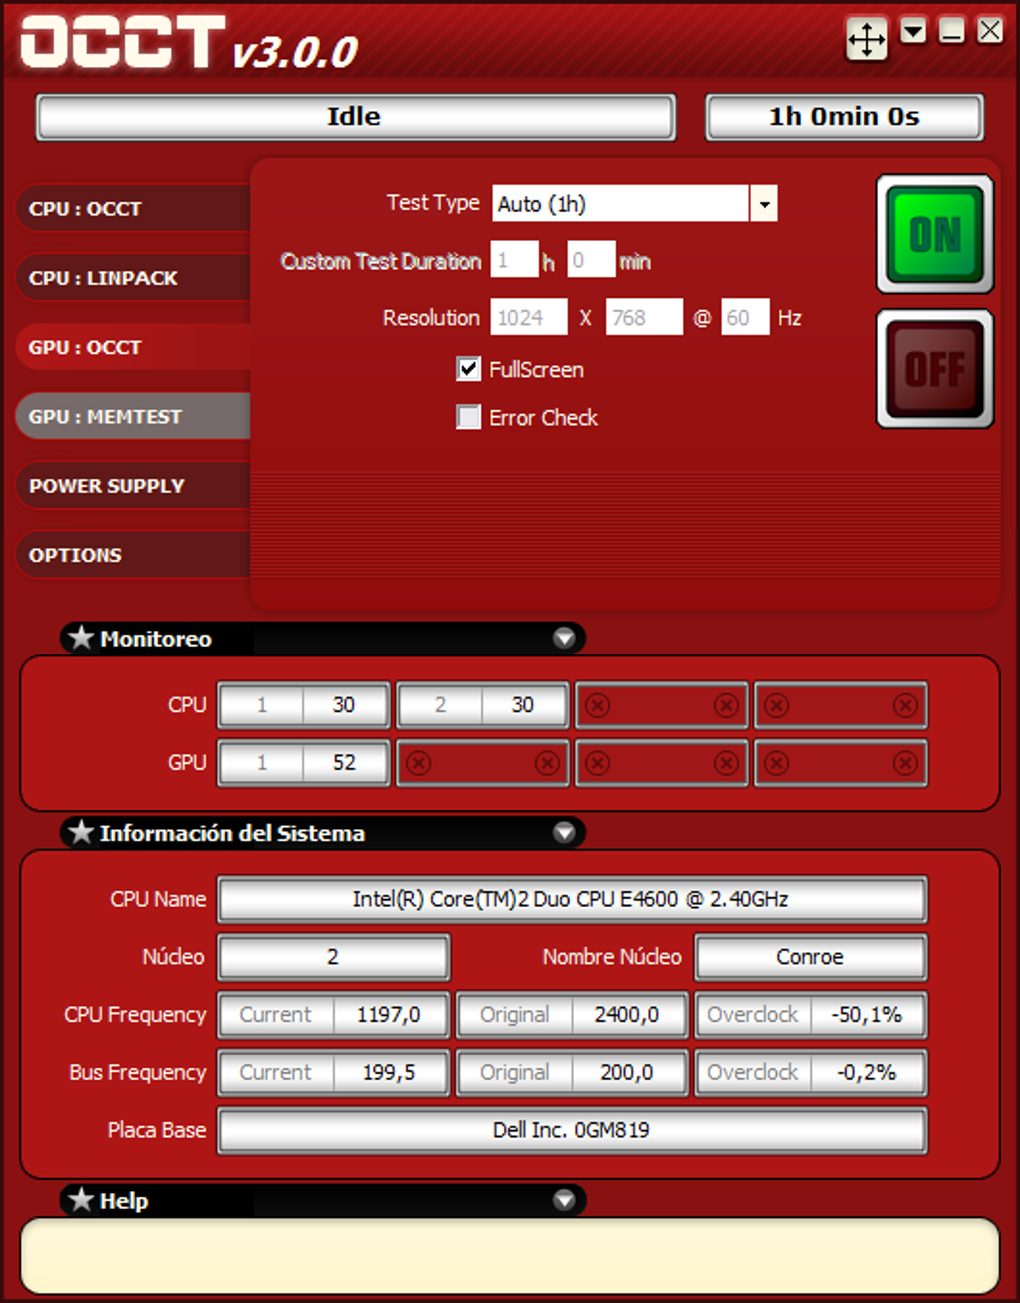
Task: Switch to the CPU : OCCT tab
Action: click(132, 209)
